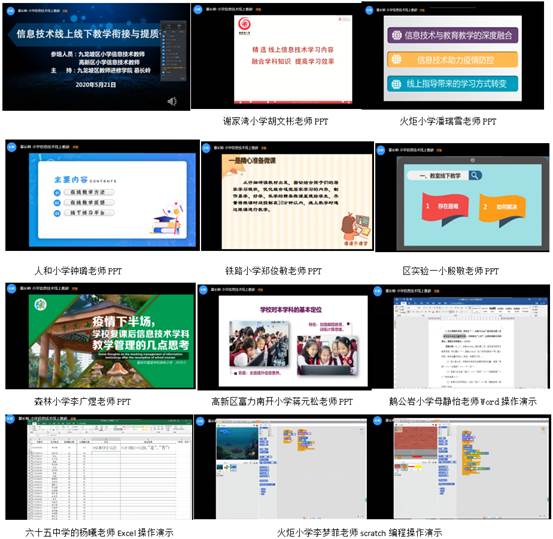Image resolution: width=553 pixels, height=539 pixels.
Task: Click the speaker icon on the dark title slide
Action: click(172, 102)
